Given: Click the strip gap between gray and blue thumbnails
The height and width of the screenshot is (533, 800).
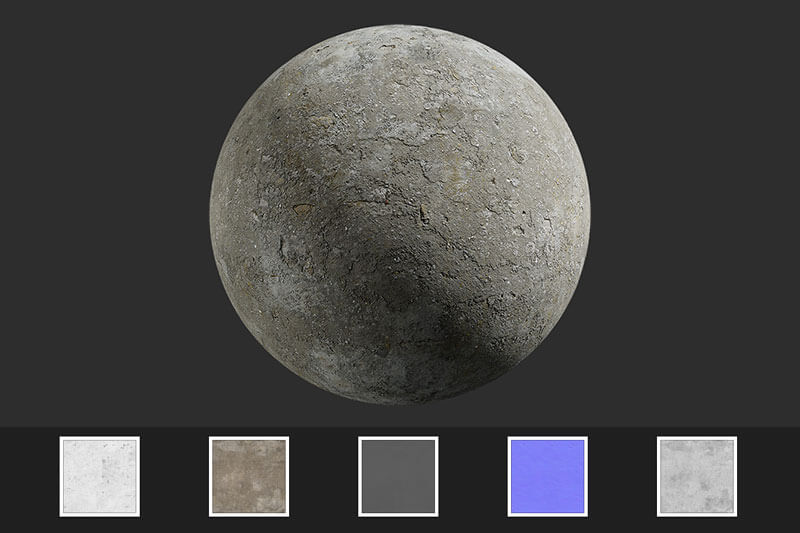Looking at the screenshot, I should 473,476.
